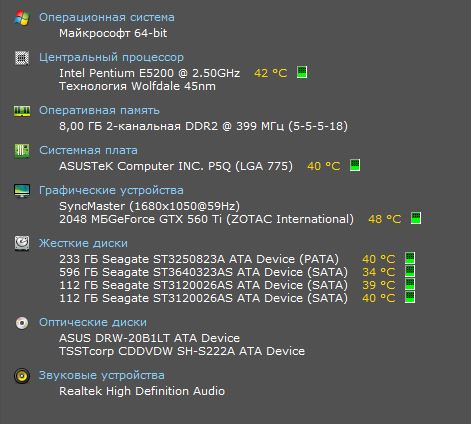Click the optical disc icon

point(22,323)
